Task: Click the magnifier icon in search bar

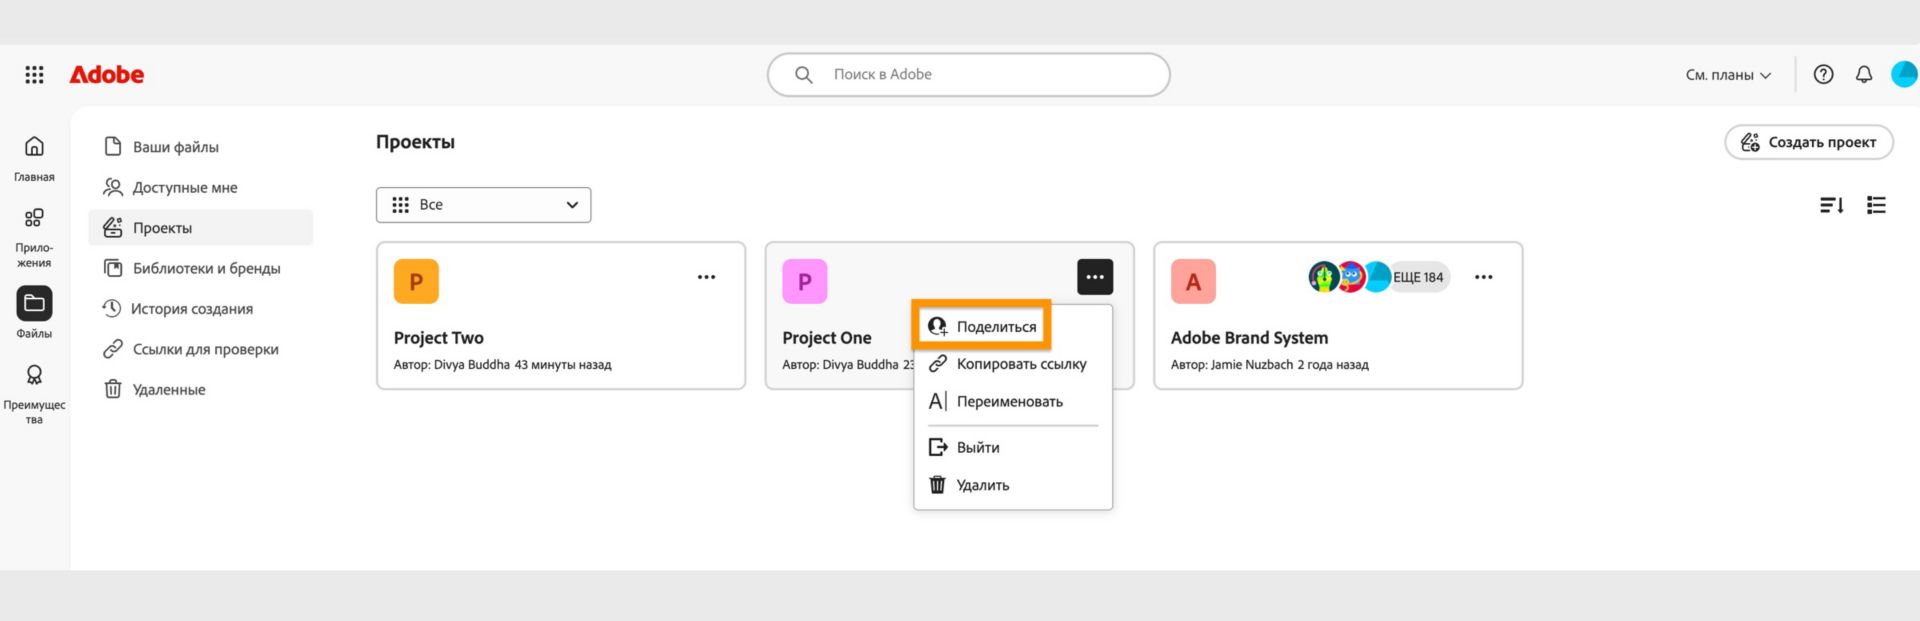Action: point(803,75)
